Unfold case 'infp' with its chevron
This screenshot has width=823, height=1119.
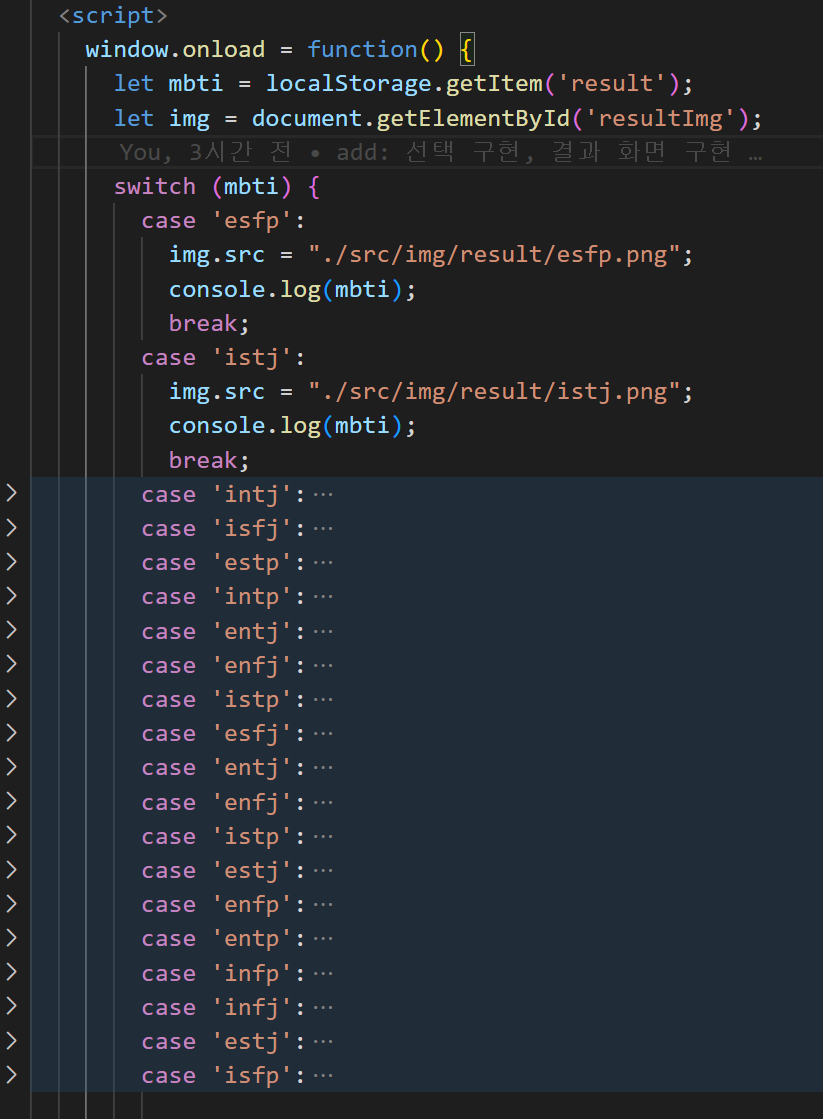(11, 972)
